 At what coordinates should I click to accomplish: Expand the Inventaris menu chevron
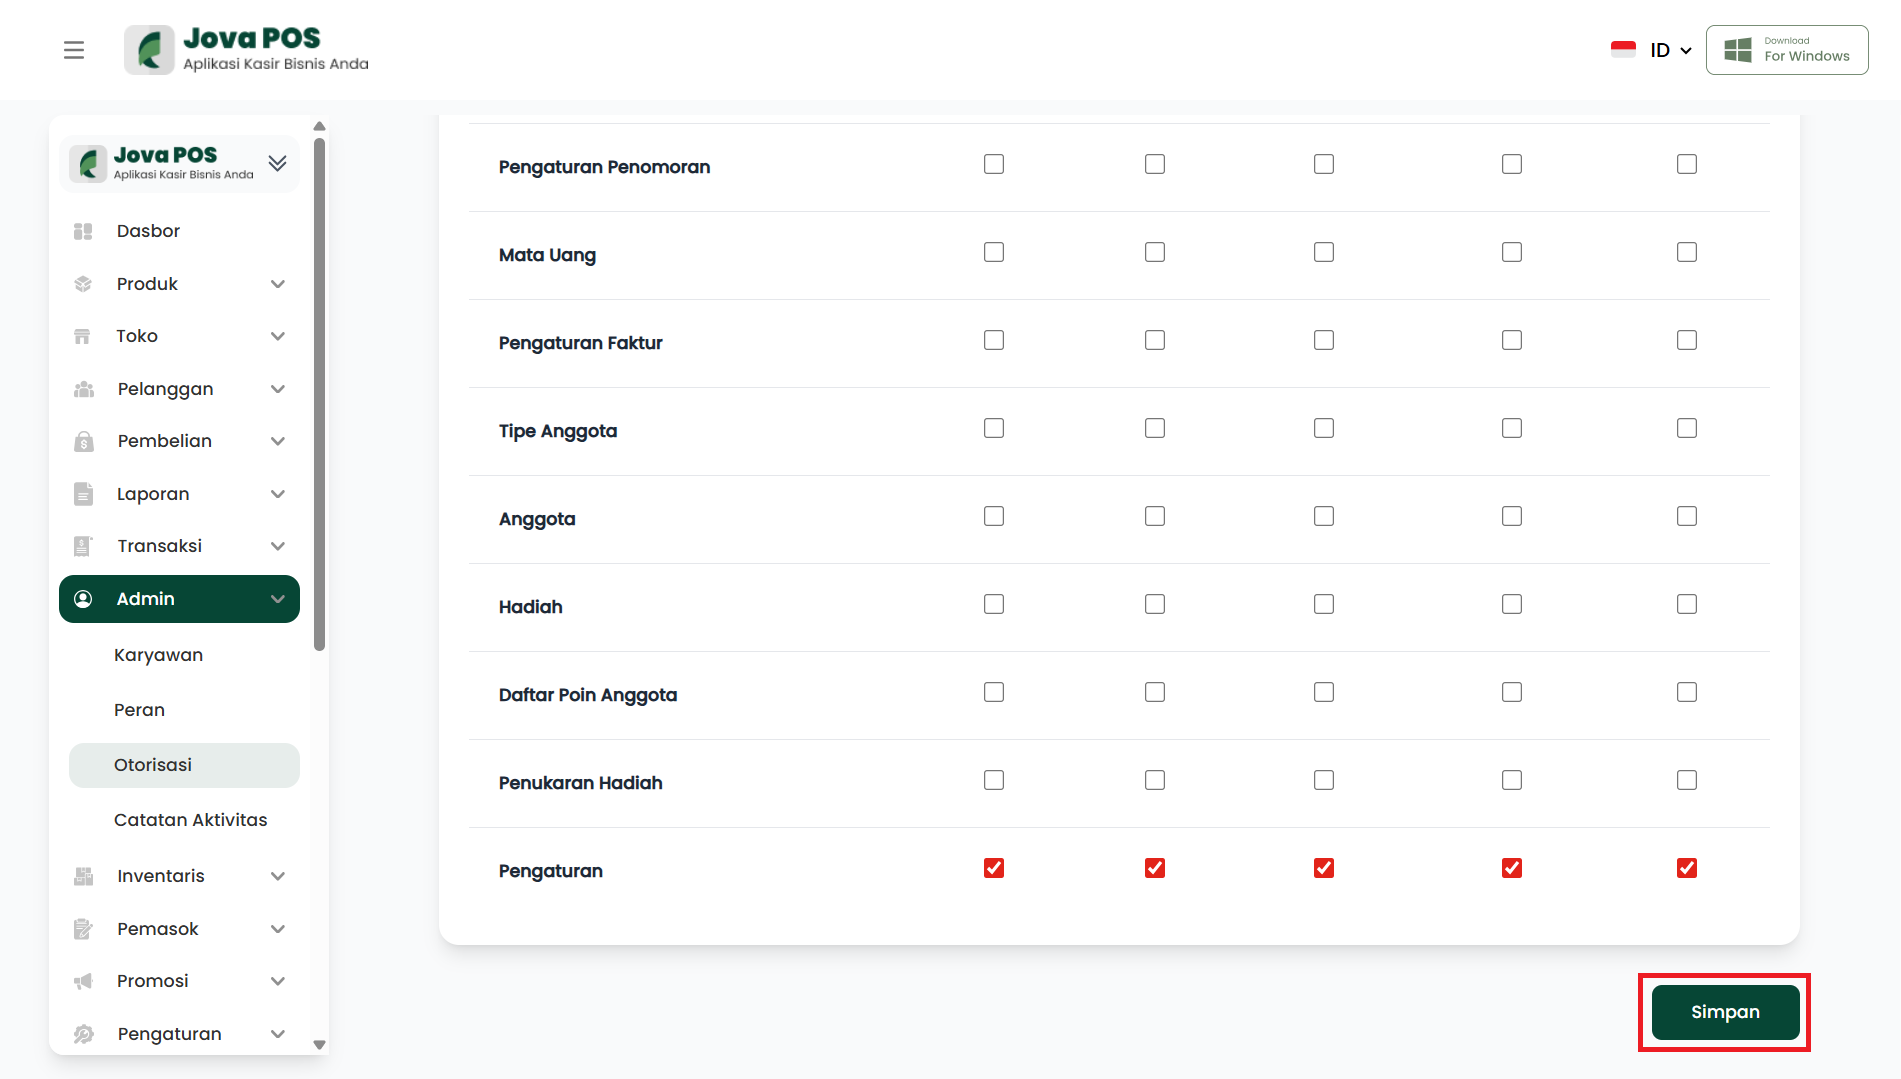[x=278, y=876]
